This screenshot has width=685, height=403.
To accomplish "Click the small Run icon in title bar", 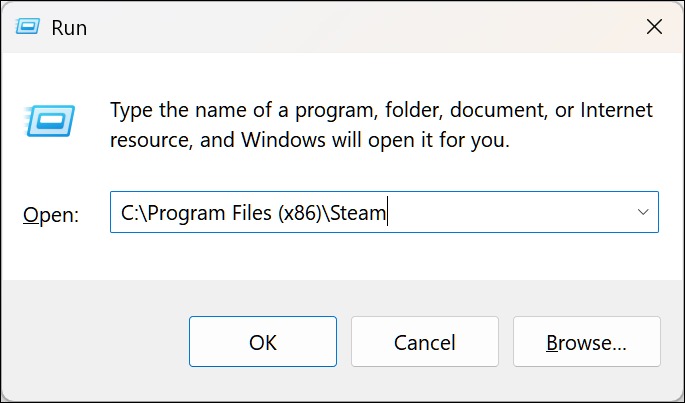I will click(28, 27).
